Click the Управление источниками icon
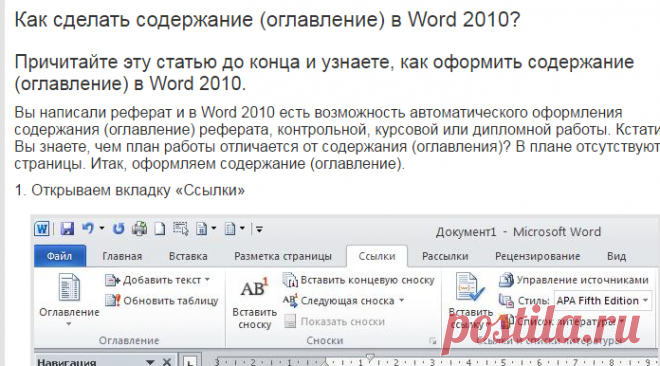 (x=506, y=280)
